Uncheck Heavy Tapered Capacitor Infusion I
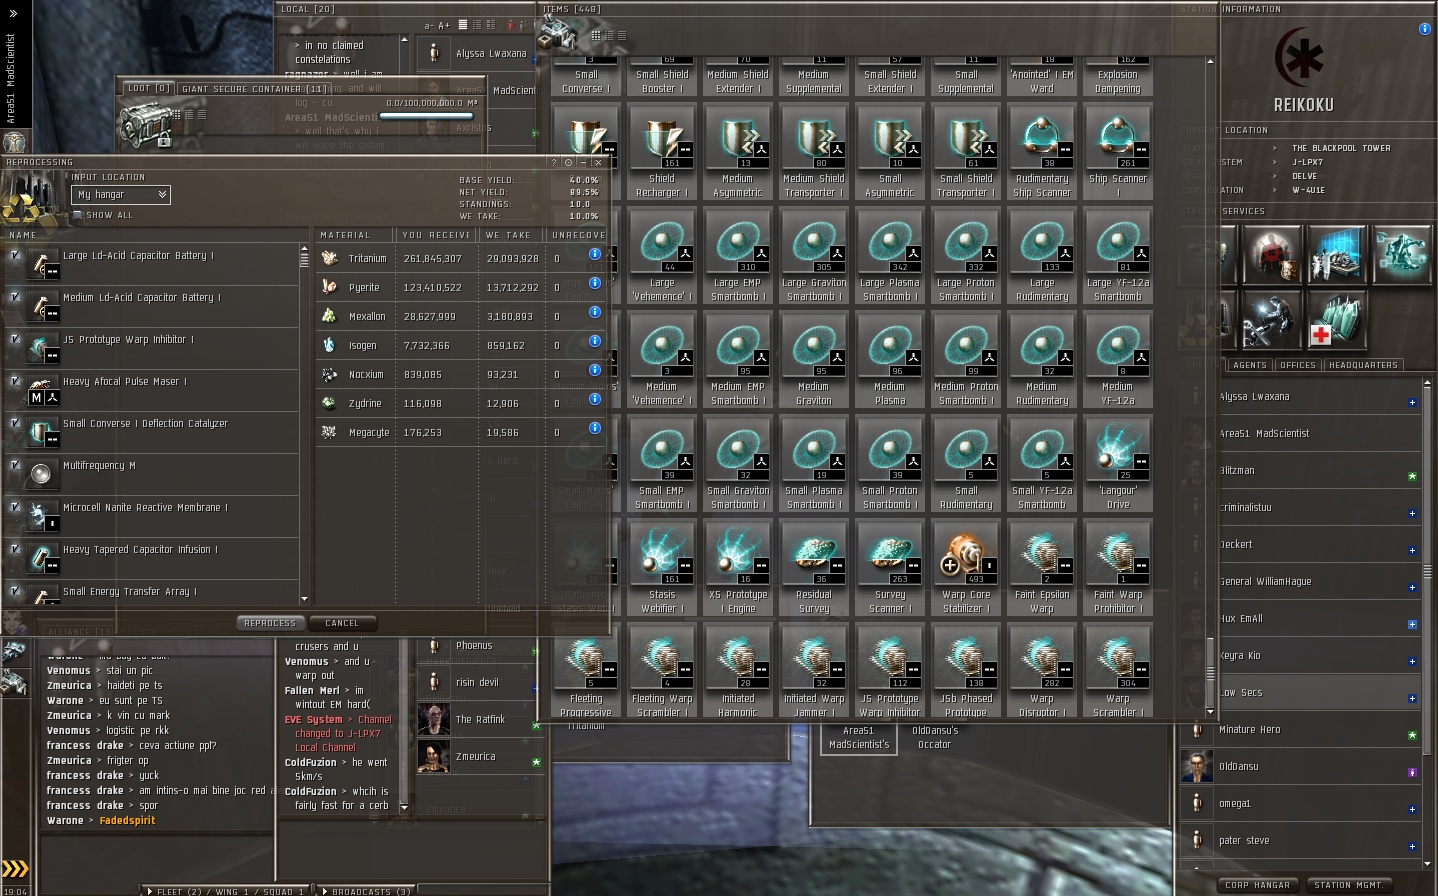1438x896 pixels. point(15,549)
